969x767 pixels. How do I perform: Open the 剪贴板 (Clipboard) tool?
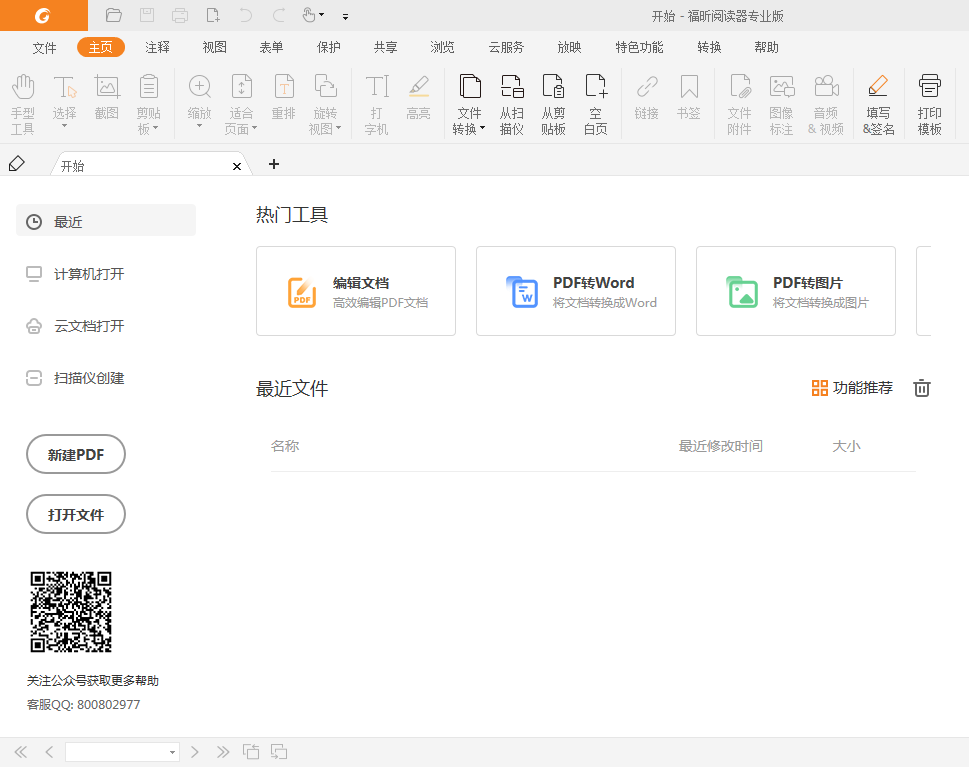[148, 103]
